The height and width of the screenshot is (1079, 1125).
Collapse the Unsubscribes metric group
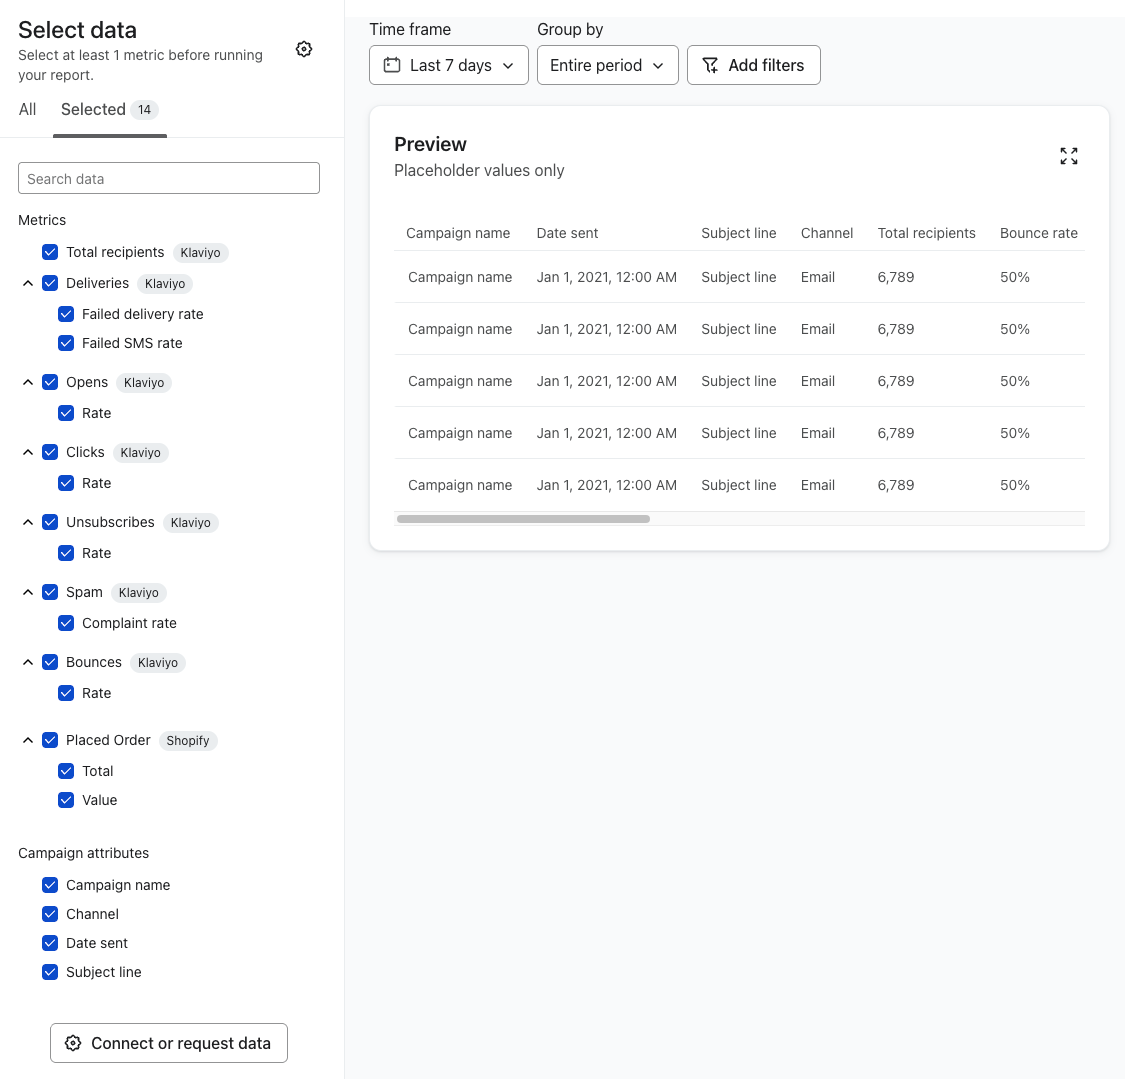tap(28, 522)
